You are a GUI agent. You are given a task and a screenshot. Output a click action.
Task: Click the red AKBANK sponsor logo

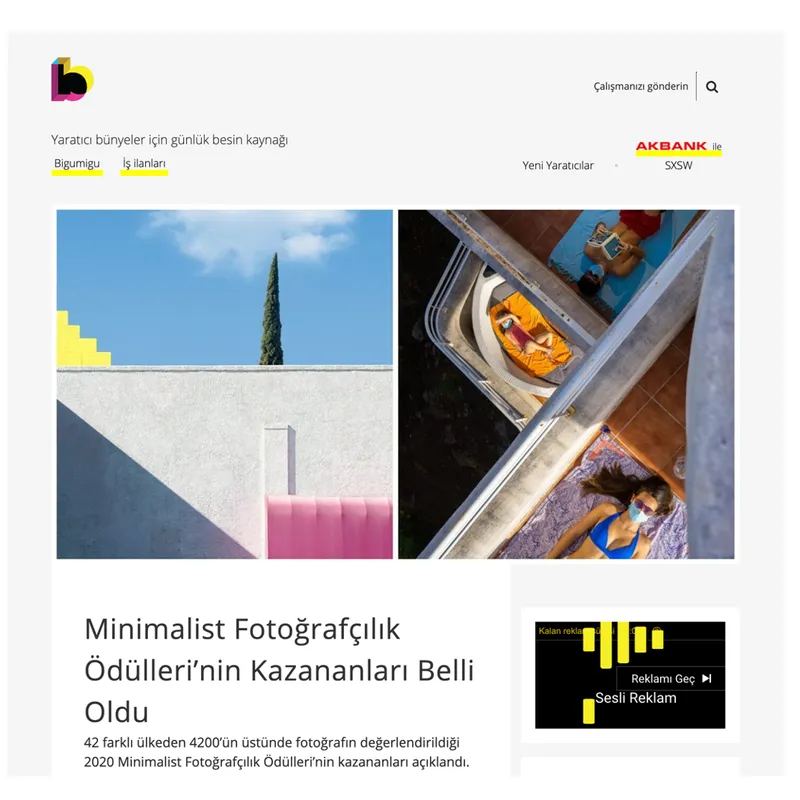point(671,146)
